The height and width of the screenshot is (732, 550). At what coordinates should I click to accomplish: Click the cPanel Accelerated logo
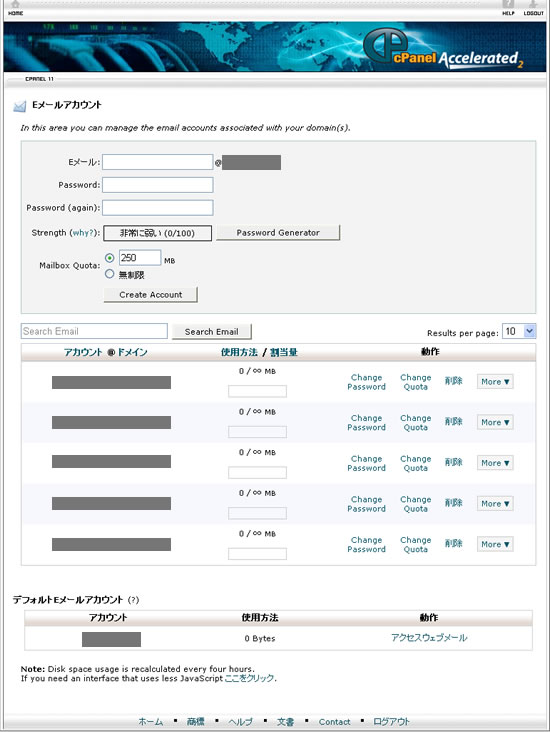pyautogui.click(x=443, y=49)
